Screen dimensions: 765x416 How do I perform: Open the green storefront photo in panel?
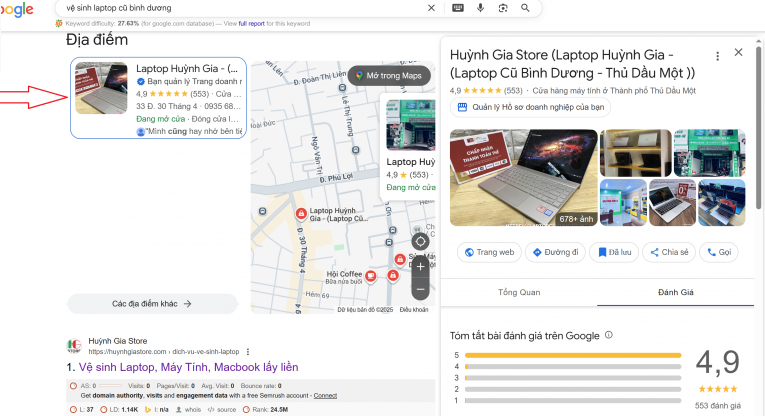[709, 153]
